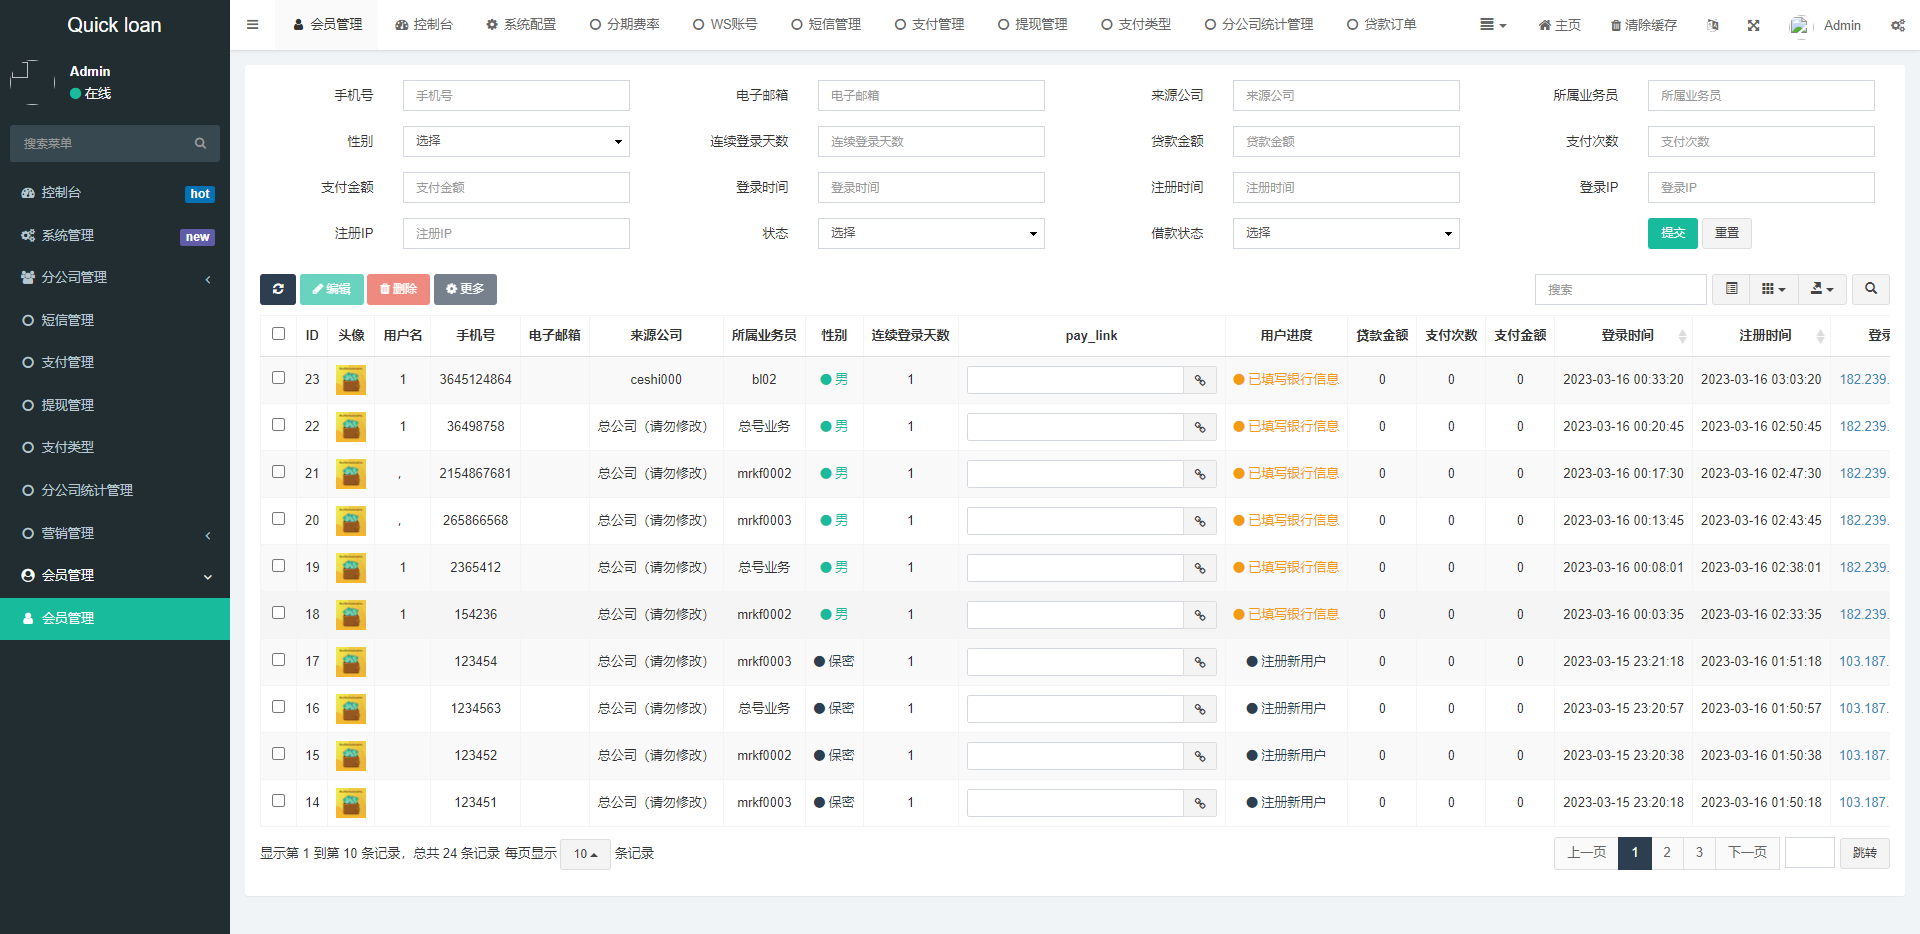Collapse the sidebar with the hamburger icon
This screenshot has width=1920, height=934.
click(x=252, y=24)
